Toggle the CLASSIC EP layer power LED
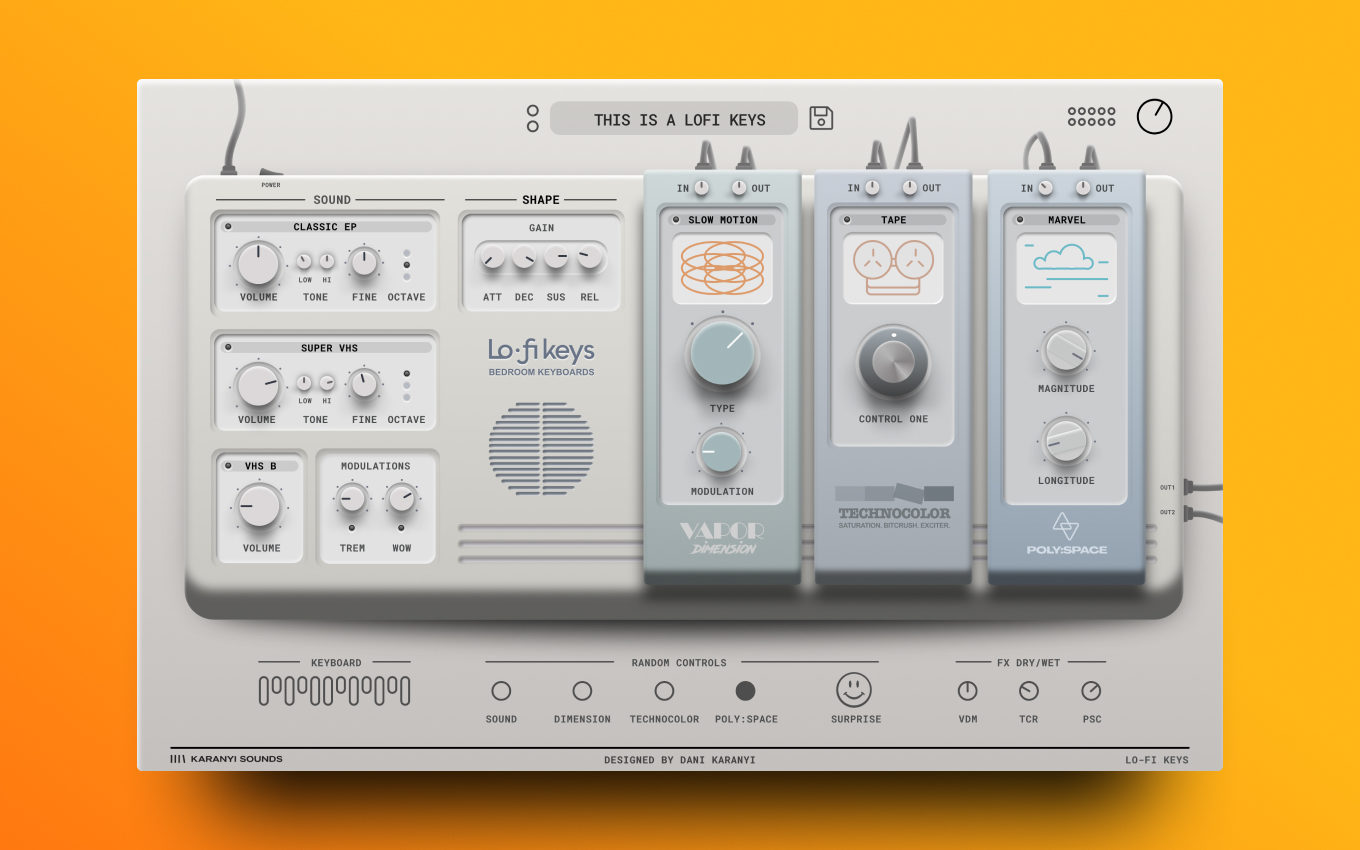1360x850 pixels. [228, 227]
